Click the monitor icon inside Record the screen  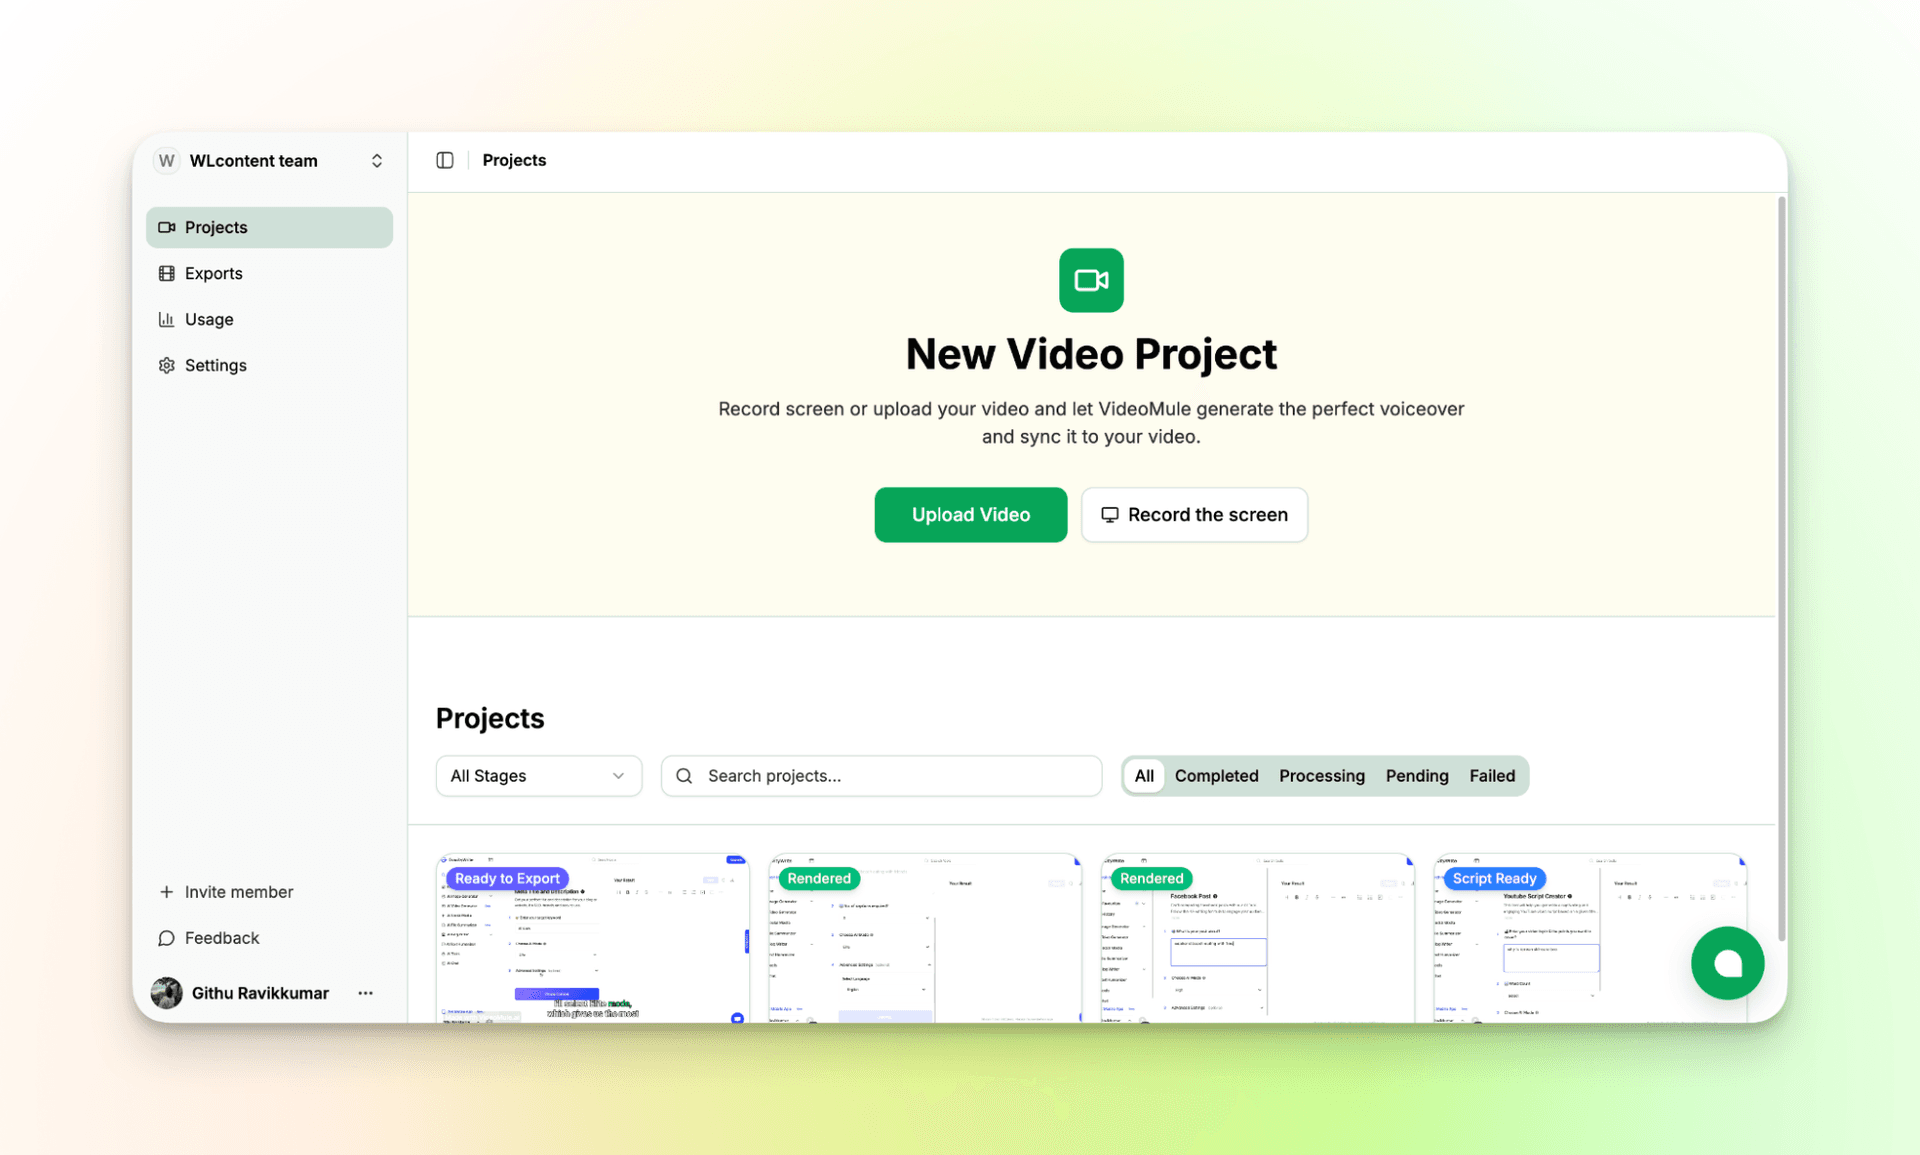(x=1110, y=514)
